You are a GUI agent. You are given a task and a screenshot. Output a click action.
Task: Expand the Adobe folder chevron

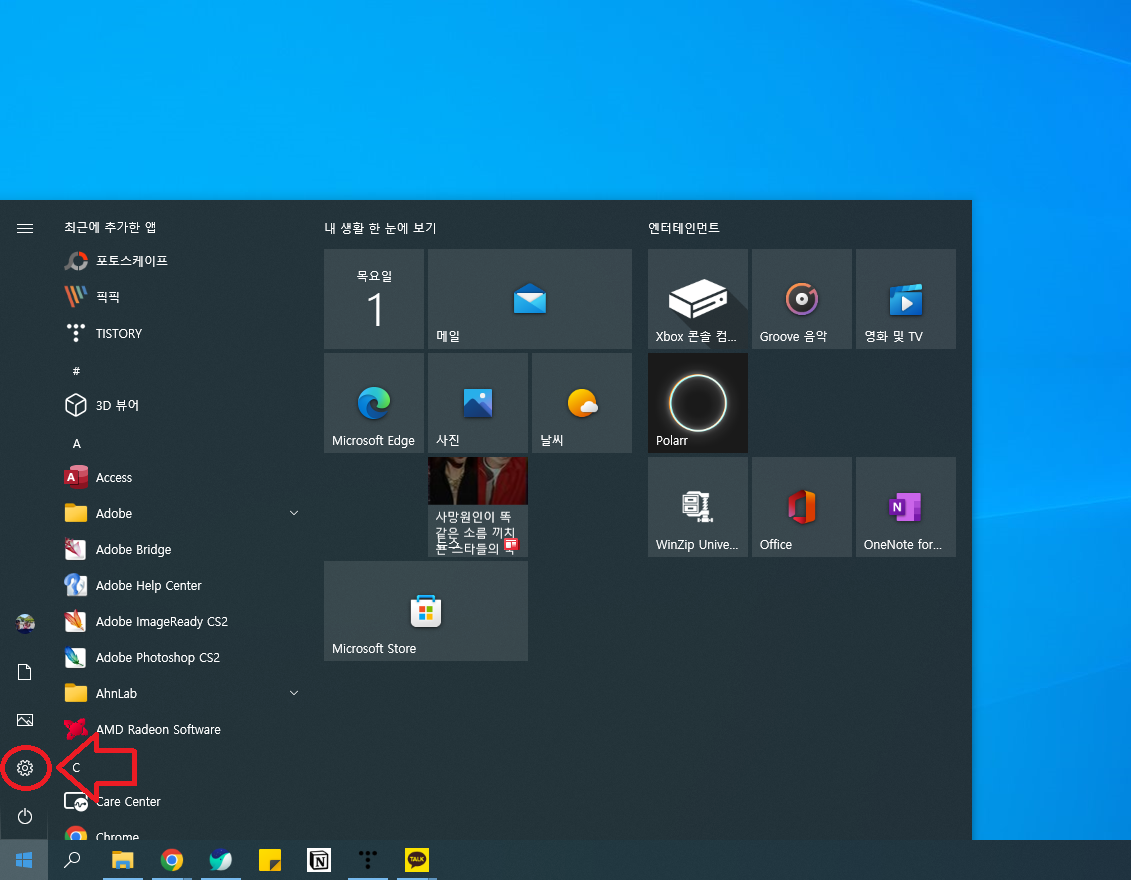point(294,513)
